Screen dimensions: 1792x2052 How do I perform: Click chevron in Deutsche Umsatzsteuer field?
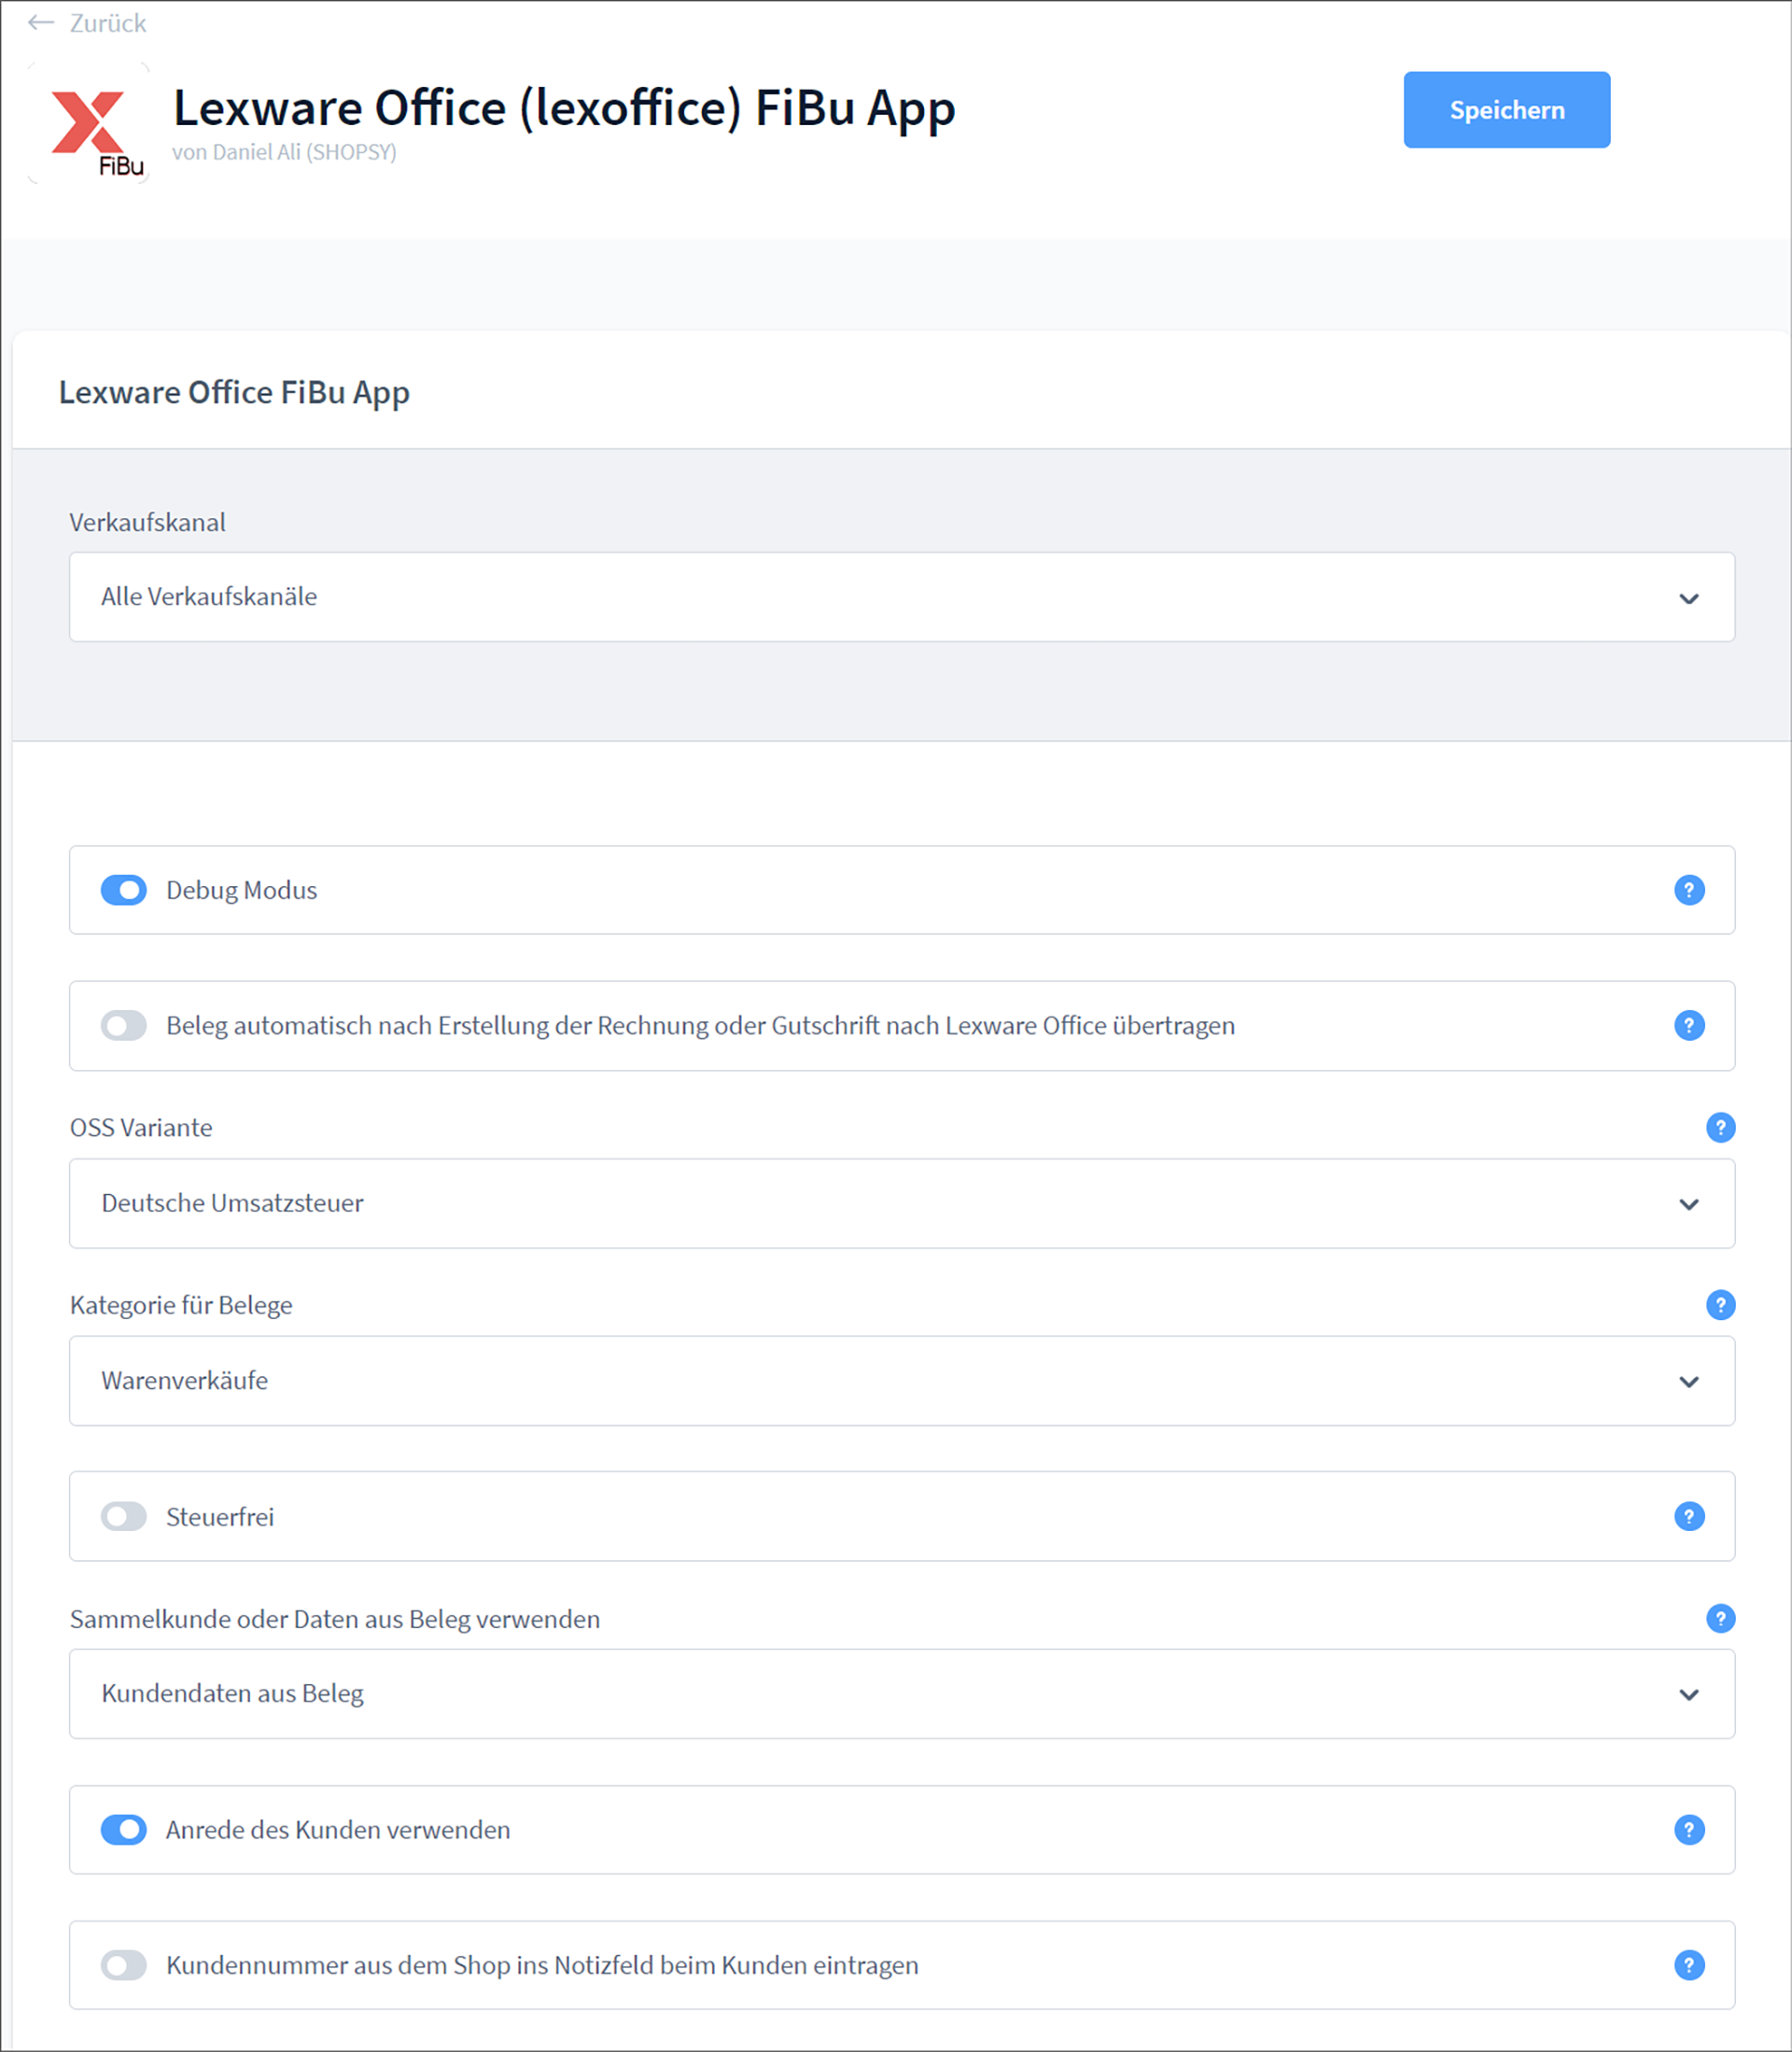tap(1689, 1205)
